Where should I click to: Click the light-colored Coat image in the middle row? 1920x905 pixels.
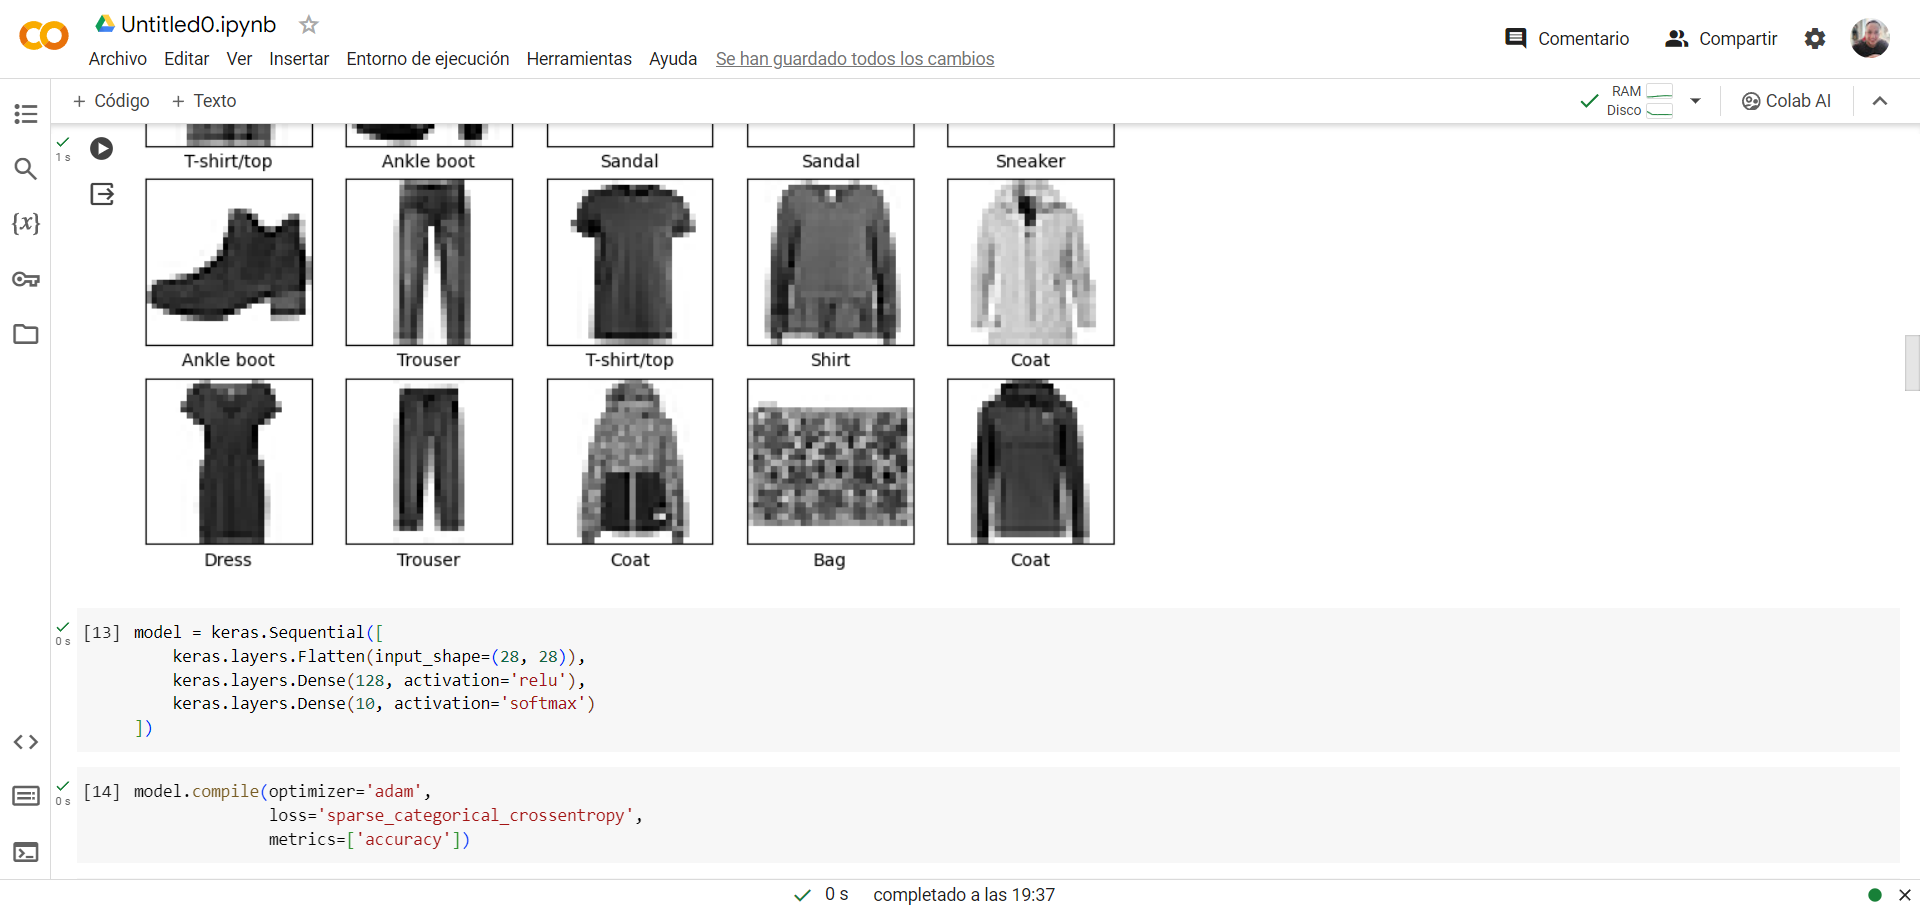(1031, 262)
